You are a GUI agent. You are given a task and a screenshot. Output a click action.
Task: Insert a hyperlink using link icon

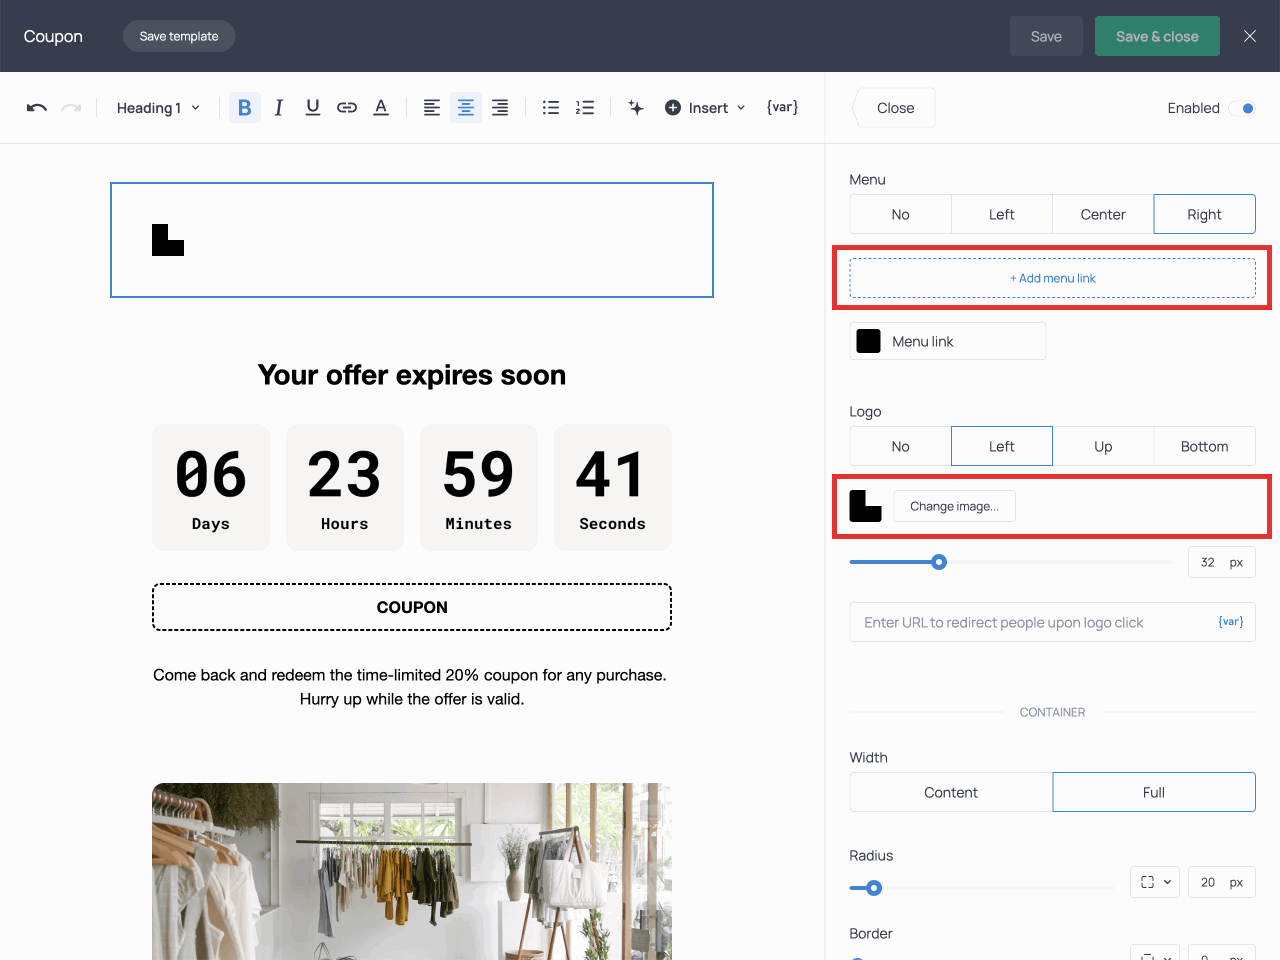click(x=347, y=108)
